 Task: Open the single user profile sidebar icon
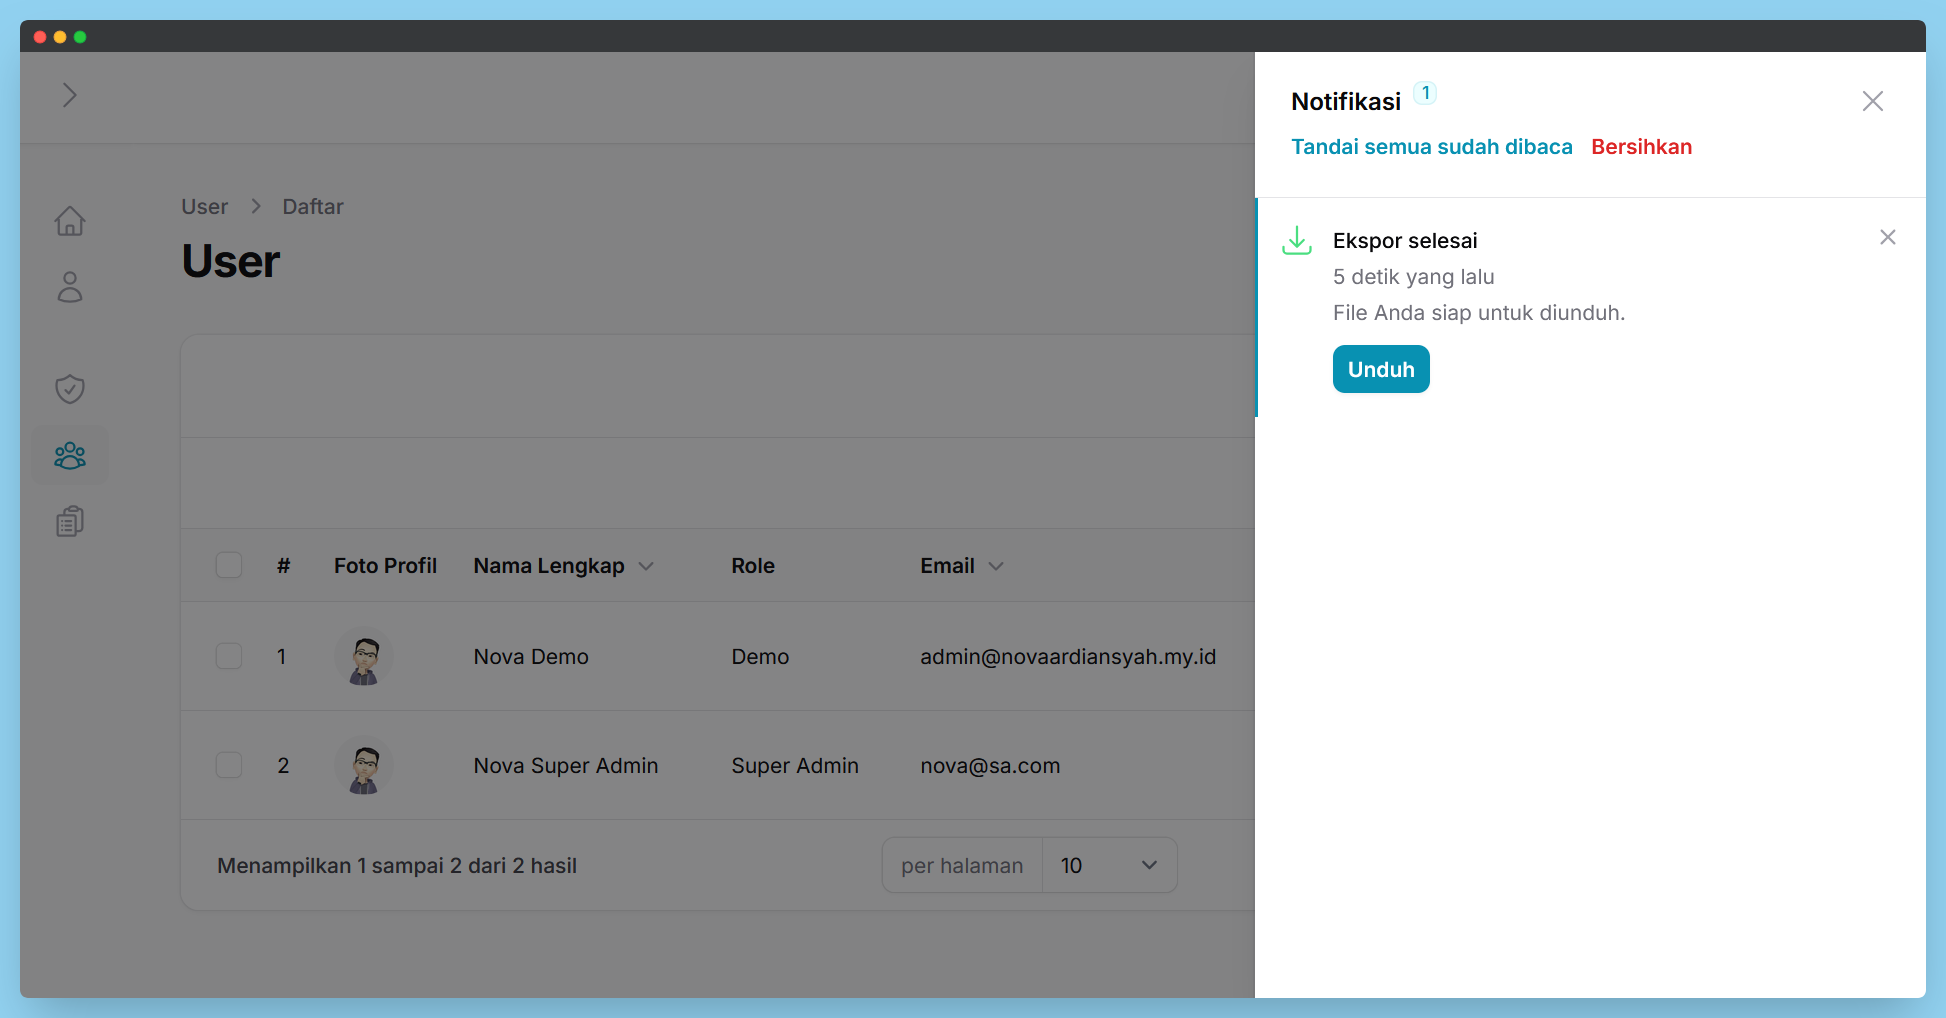[70, 287]
